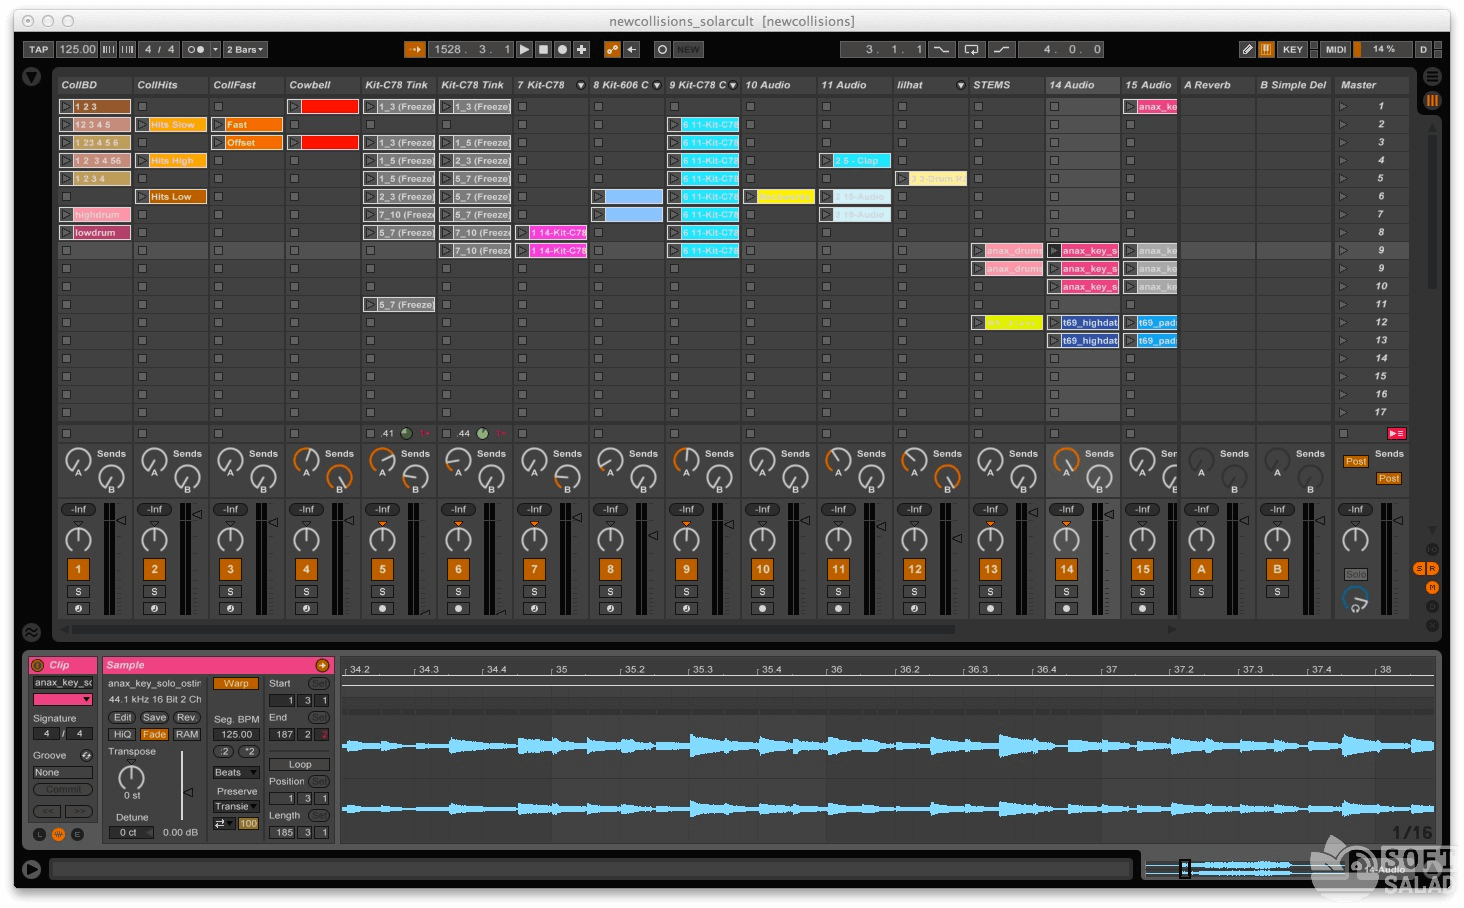Toggle track 14 activator button
1464x908 pixels.
click(x=1066, y=569)
